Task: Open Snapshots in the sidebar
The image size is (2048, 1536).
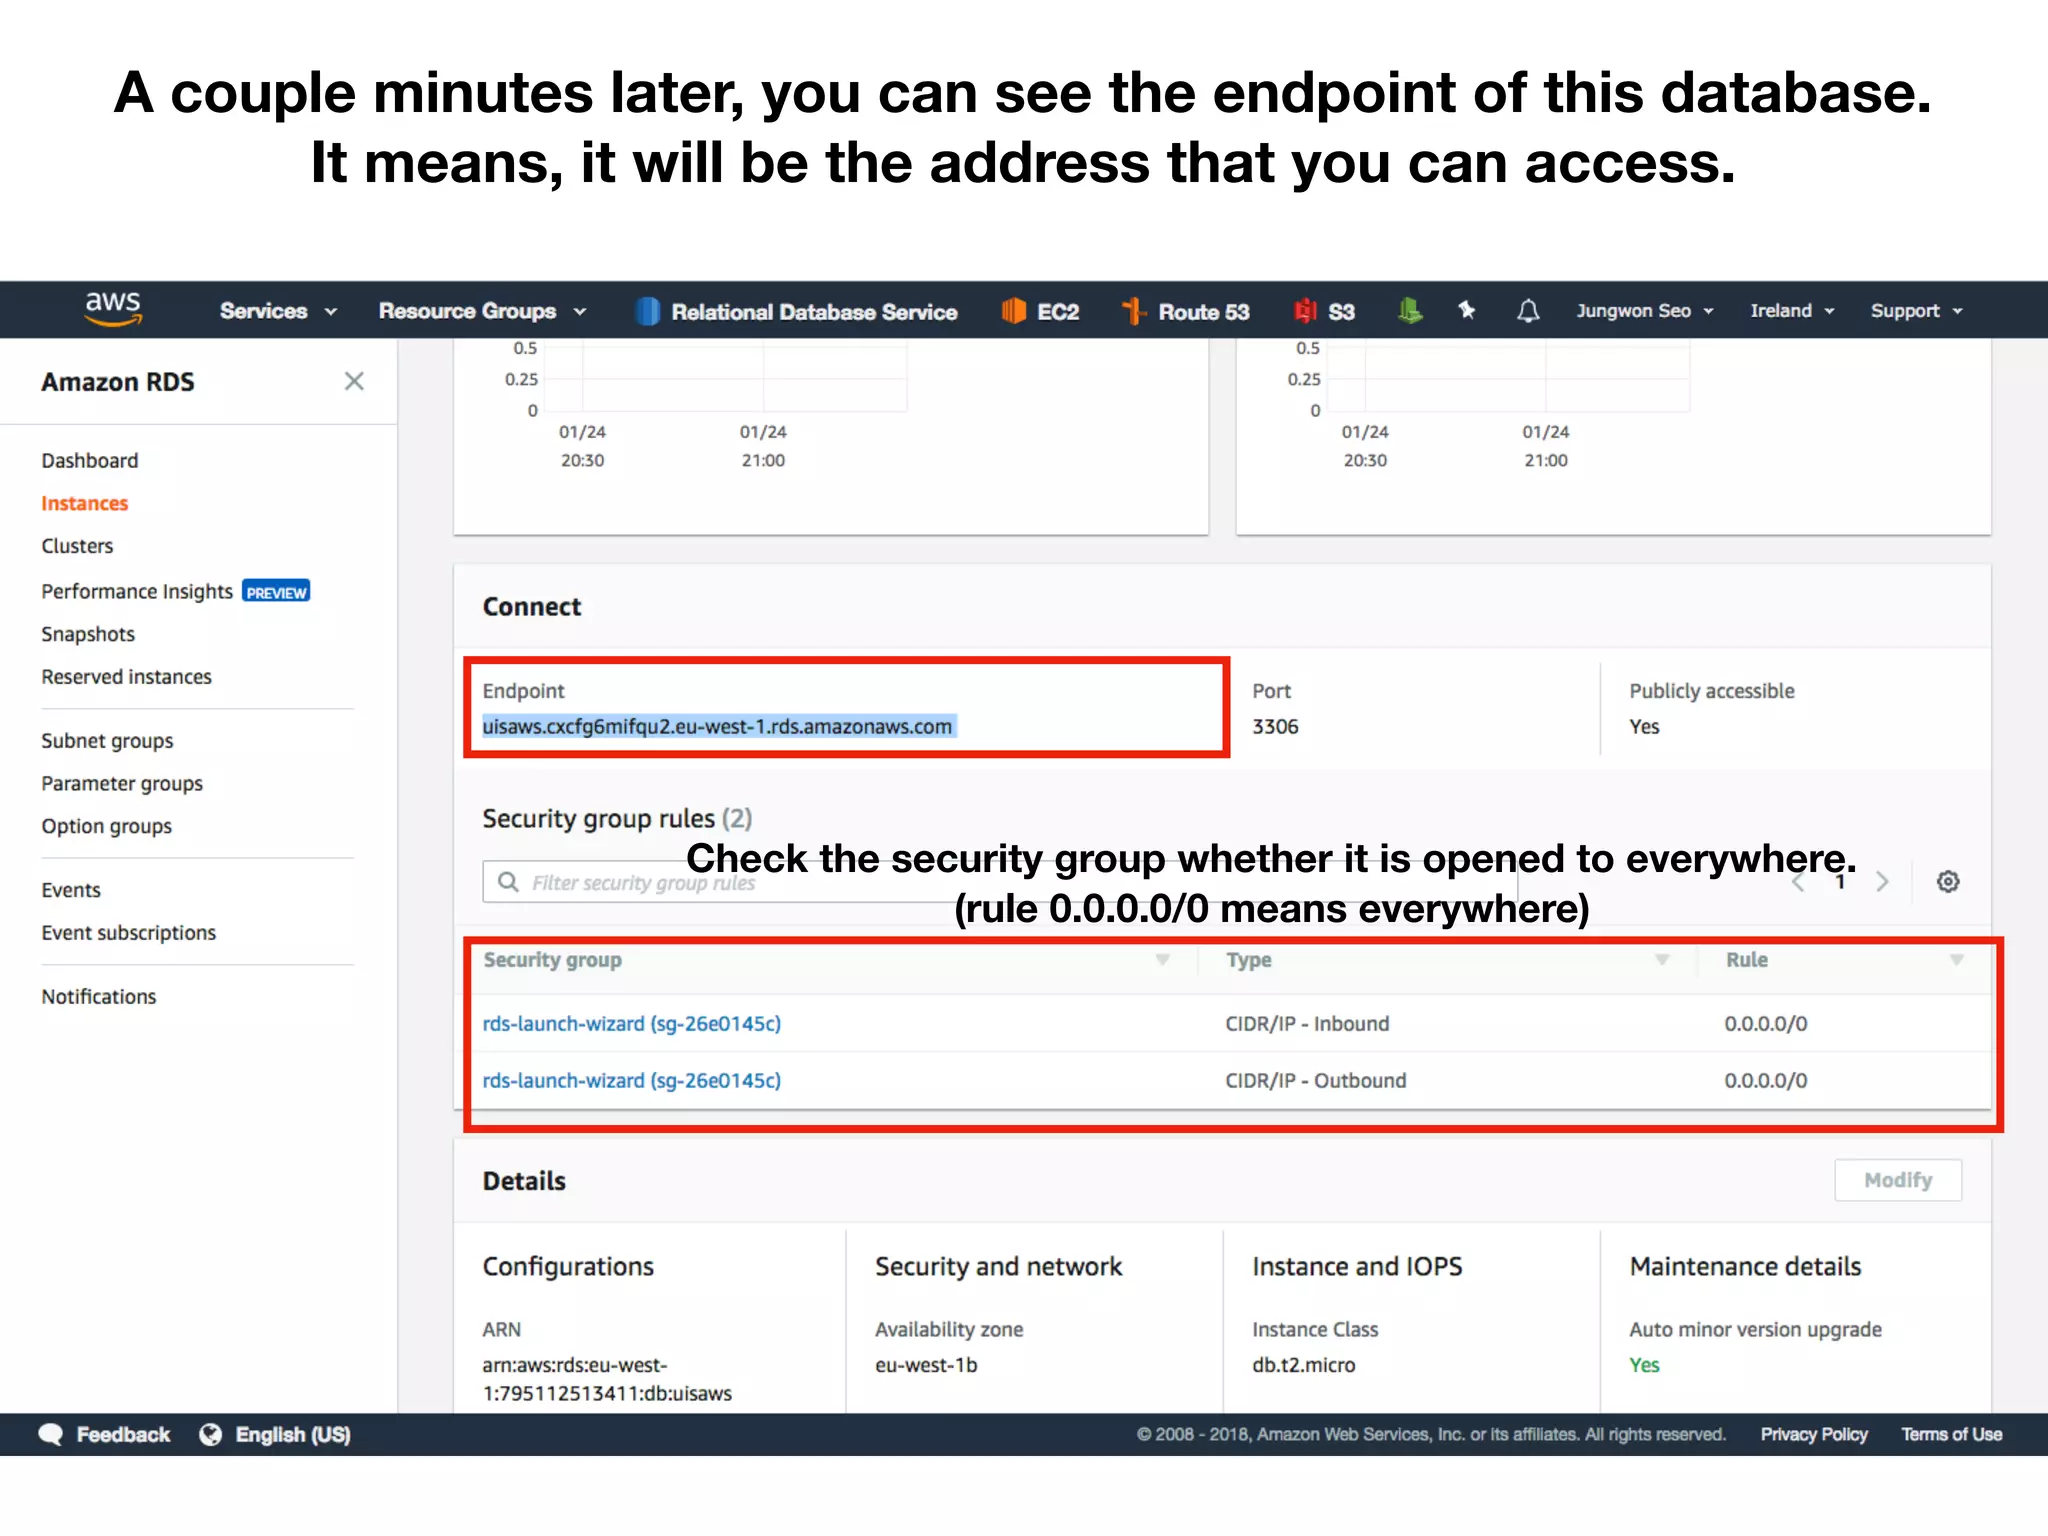Action: pos(88,634)
